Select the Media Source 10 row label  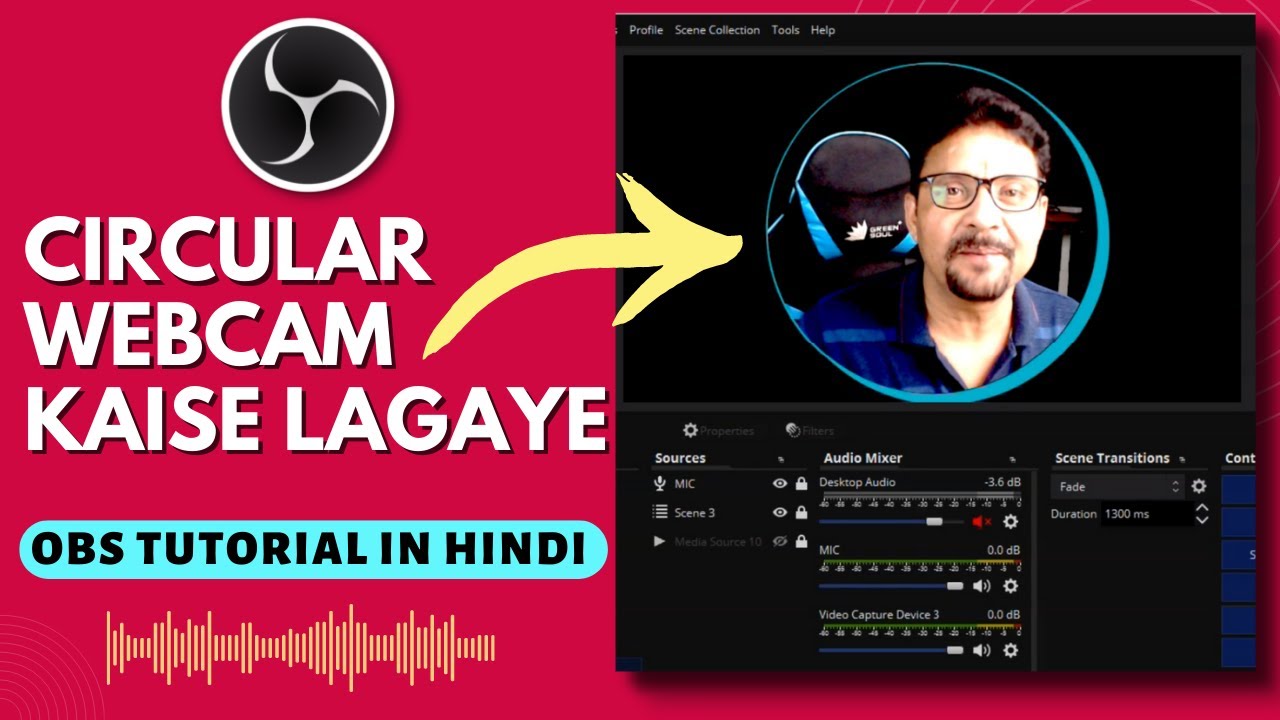(718, 541)
